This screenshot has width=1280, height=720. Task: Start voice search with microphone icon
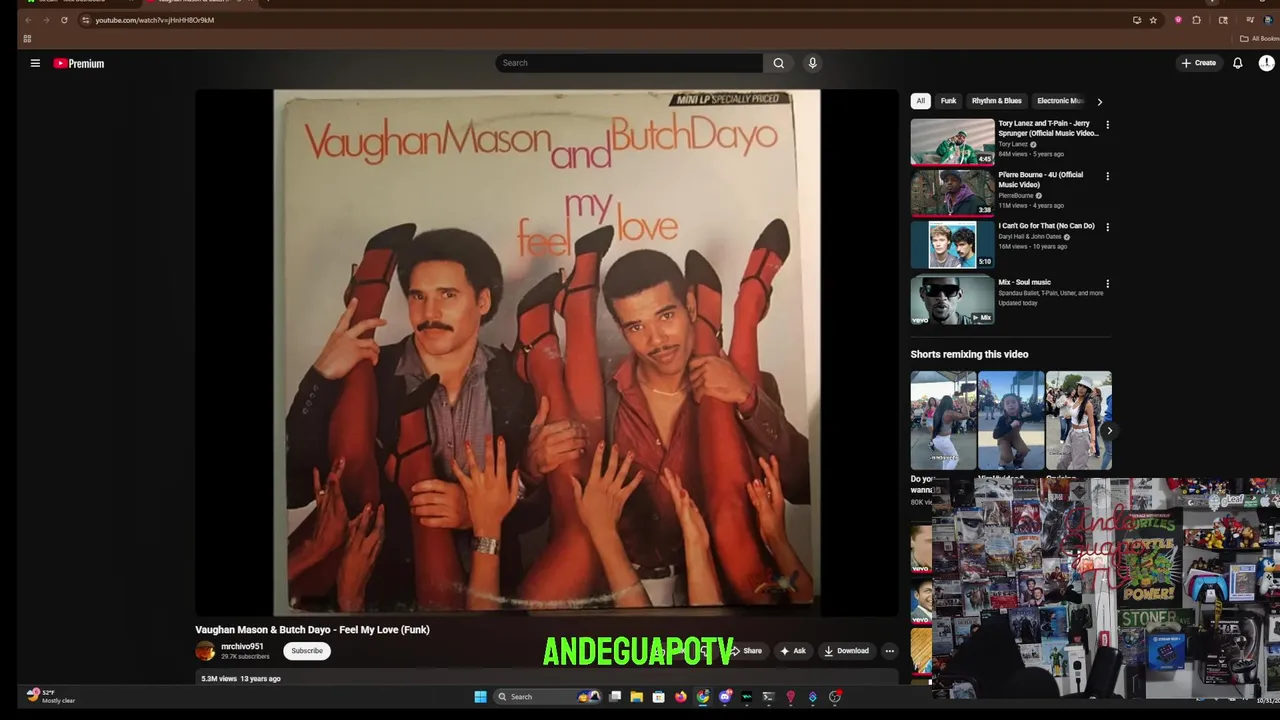(x=812, y=63)
